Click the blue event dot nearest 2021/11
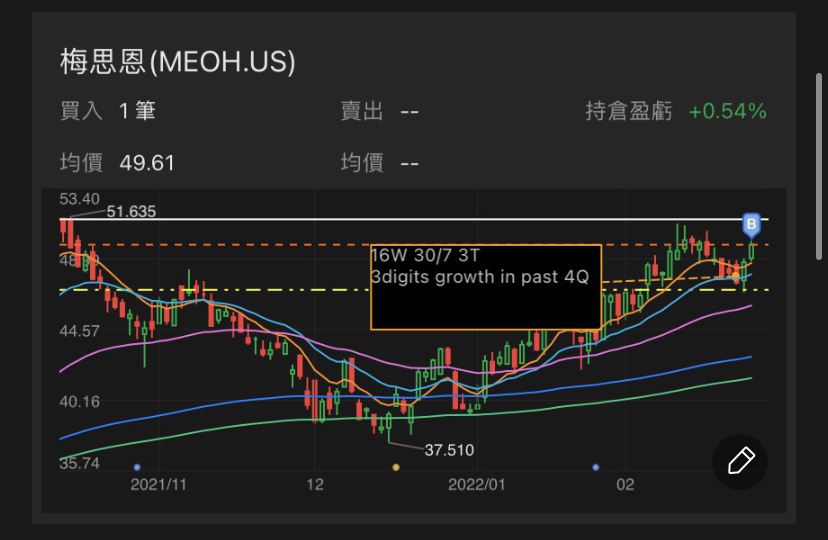 point(137,467)
